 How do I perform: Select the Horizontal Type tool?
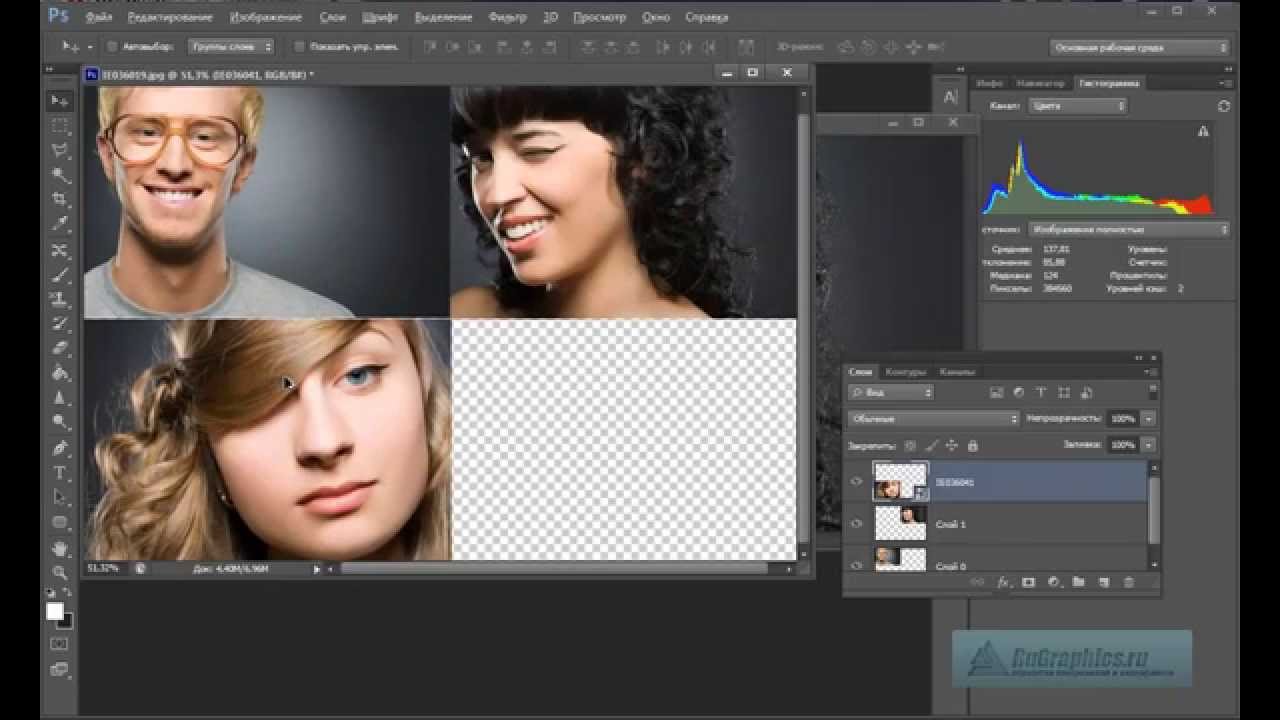coord(60,473)
